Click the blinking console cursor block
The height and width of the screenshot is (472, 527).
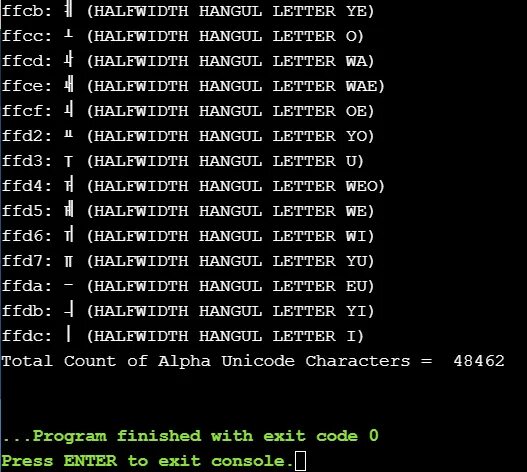[x=300, y=461]
